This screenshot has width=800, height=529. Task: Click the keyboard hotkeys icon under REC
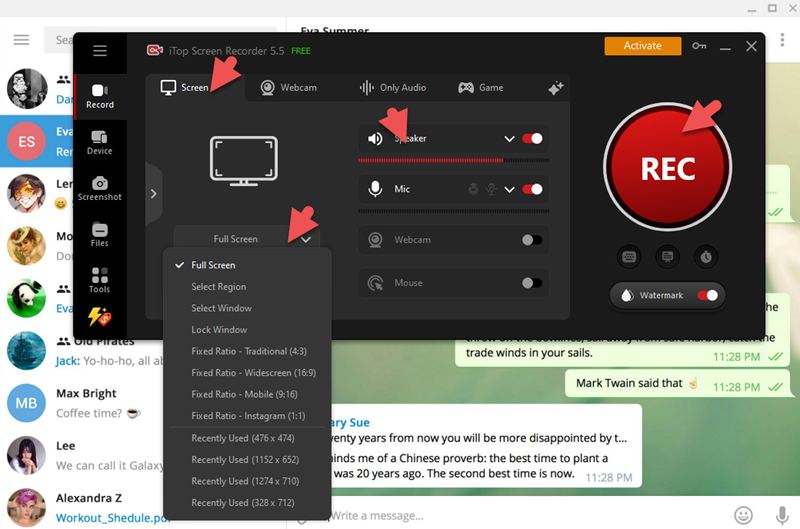tap(629, 256)
